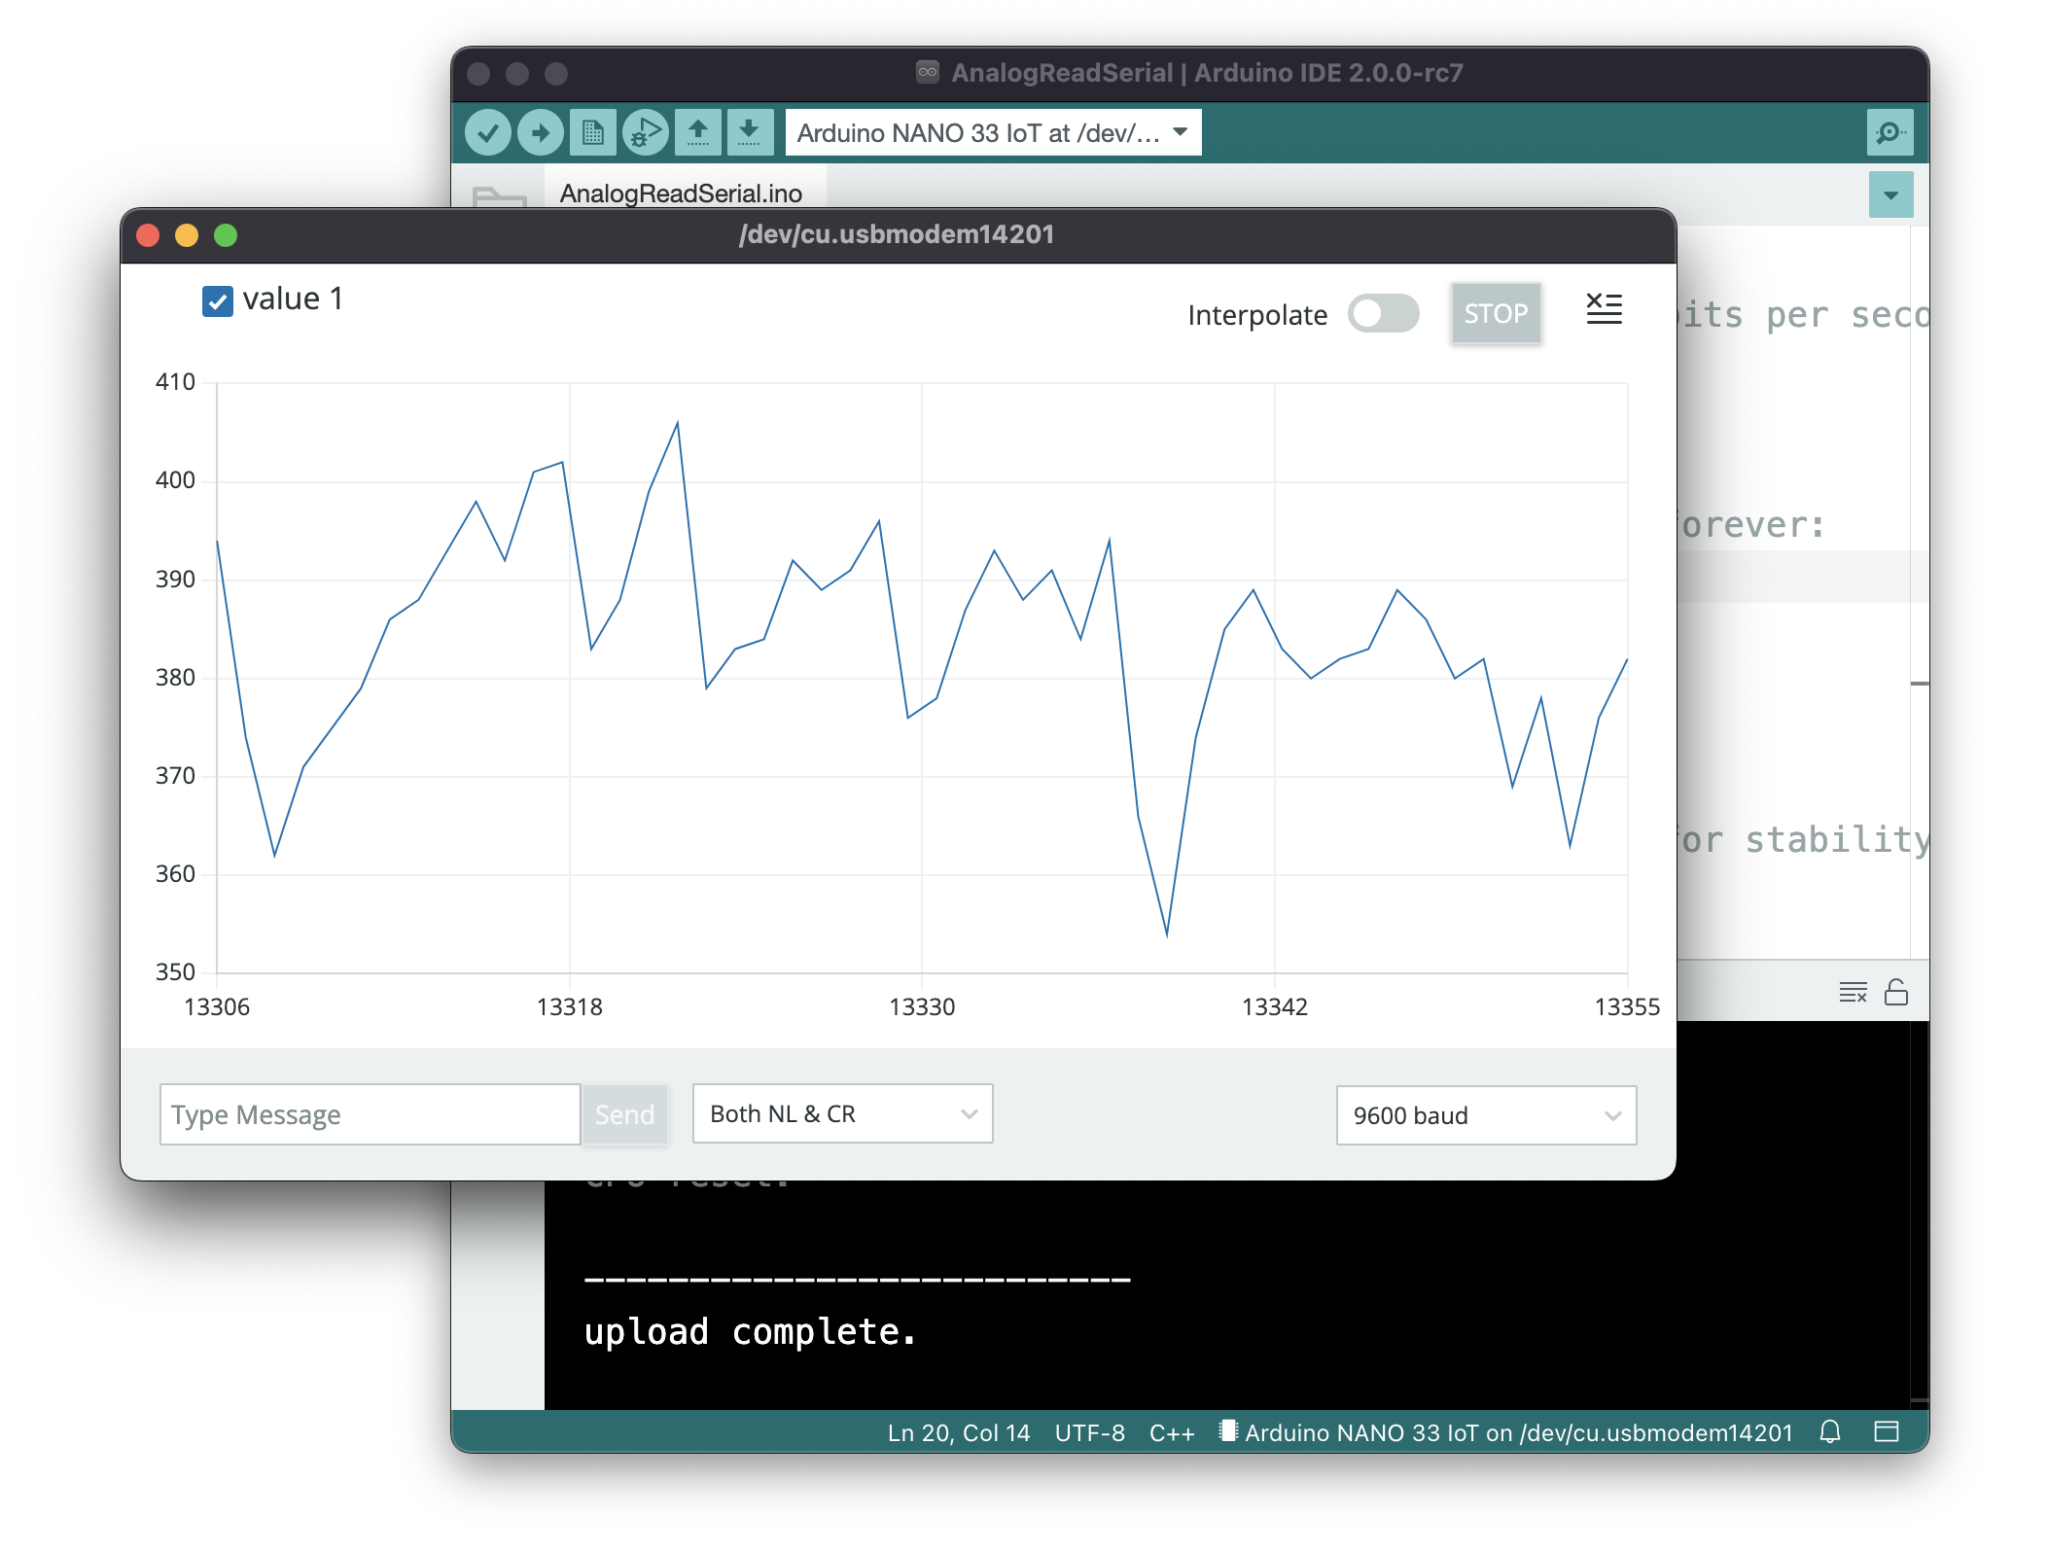Open the board selector dropdown
2048x1550 pixels.
coord(992,133)
